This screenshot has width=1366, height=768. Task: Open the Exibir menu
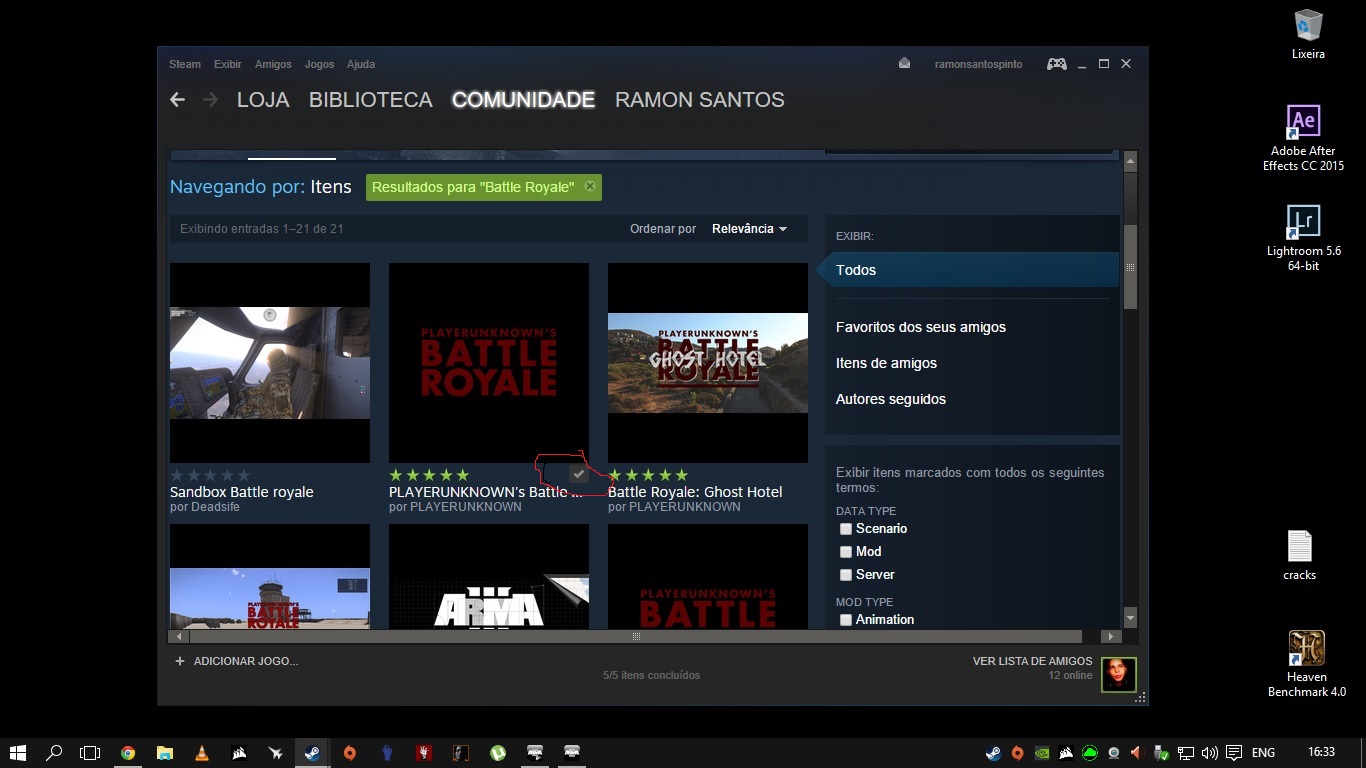coord(228,64)
